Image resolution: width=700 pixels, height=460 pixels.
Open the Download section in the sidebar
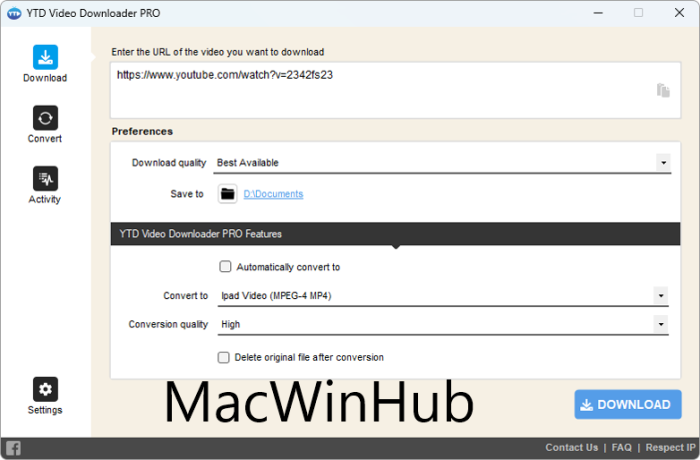45,64
